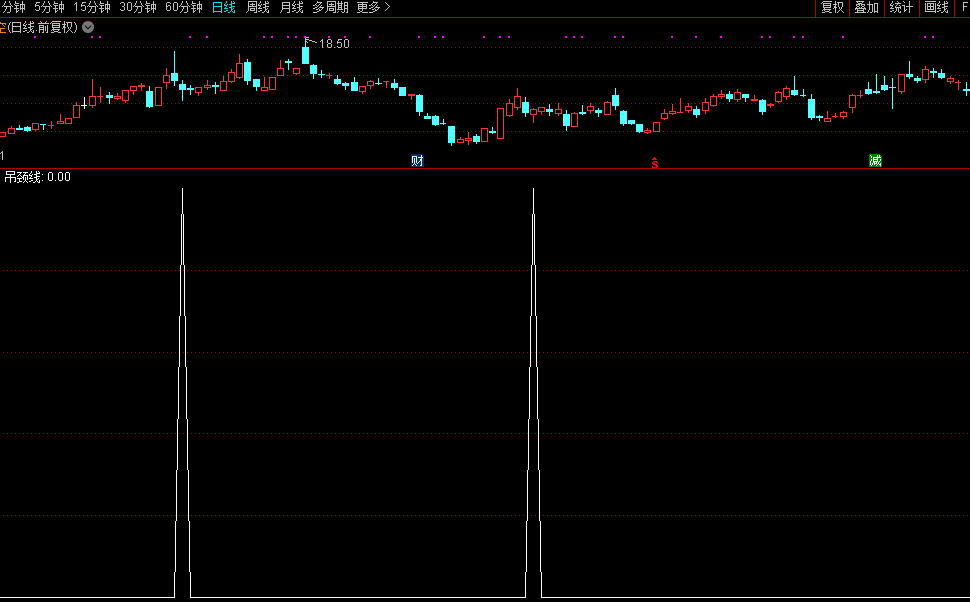
Task: Open the 多周期 multi-period view
Action: tap(330, 8)
